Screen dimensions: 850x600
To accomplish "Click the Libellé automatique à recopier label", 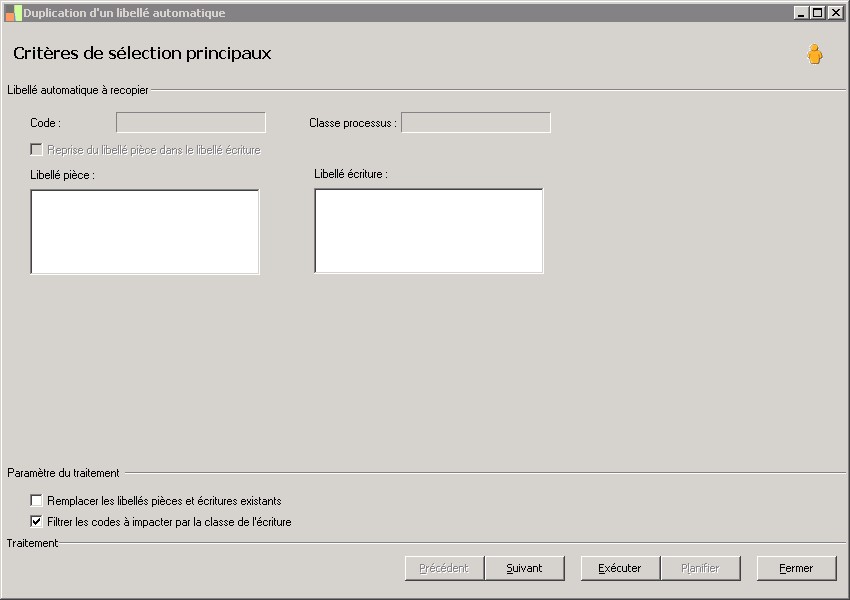I will click(x=78, y=90).
